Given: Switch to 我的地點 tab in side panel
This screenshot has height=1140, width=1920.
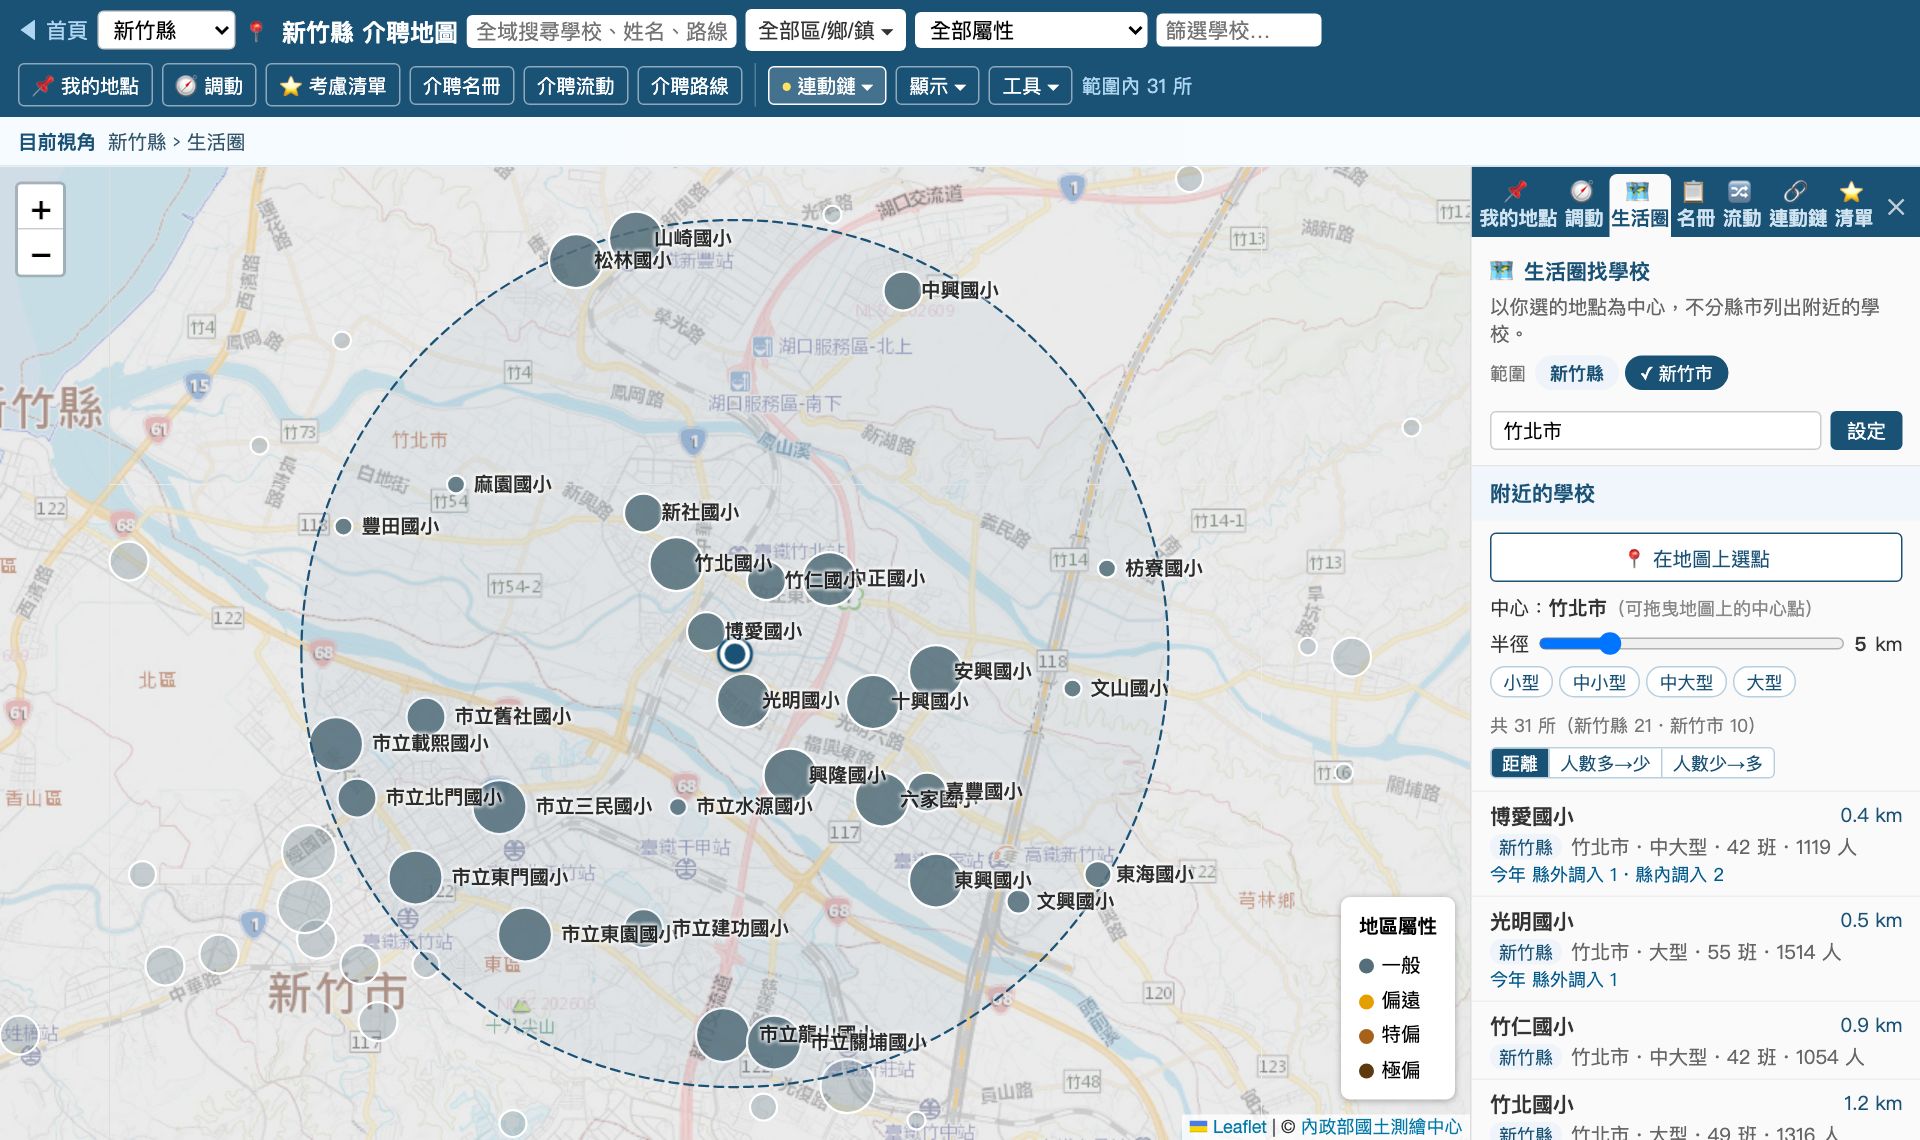Looking at the screenshot, I should coord(1518,205).
